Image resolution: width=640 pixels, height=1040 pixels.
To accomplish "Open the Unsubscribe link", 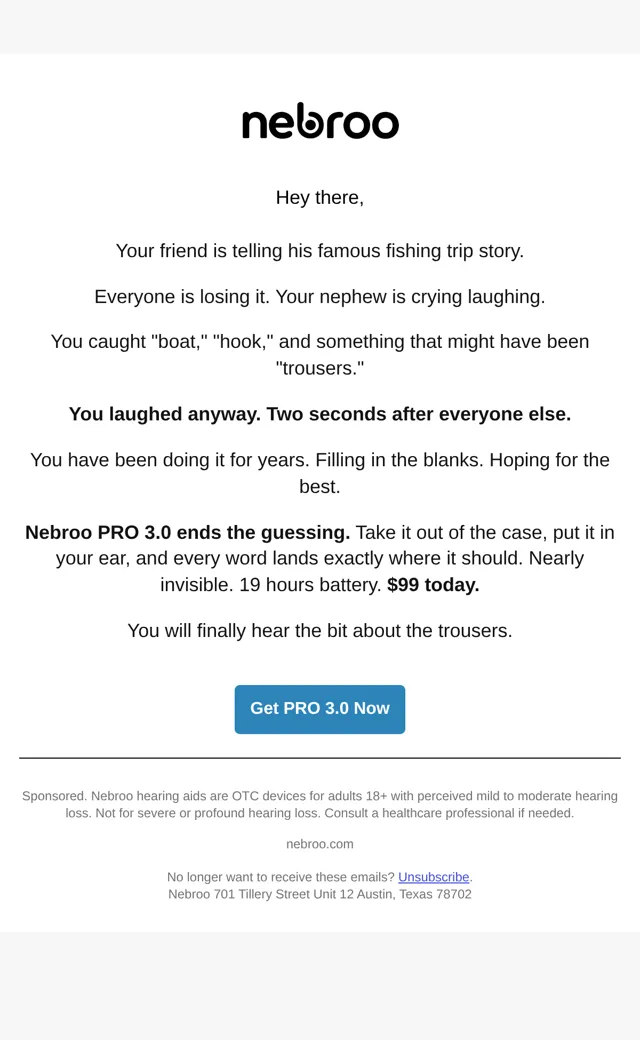I will pos(433,877).
